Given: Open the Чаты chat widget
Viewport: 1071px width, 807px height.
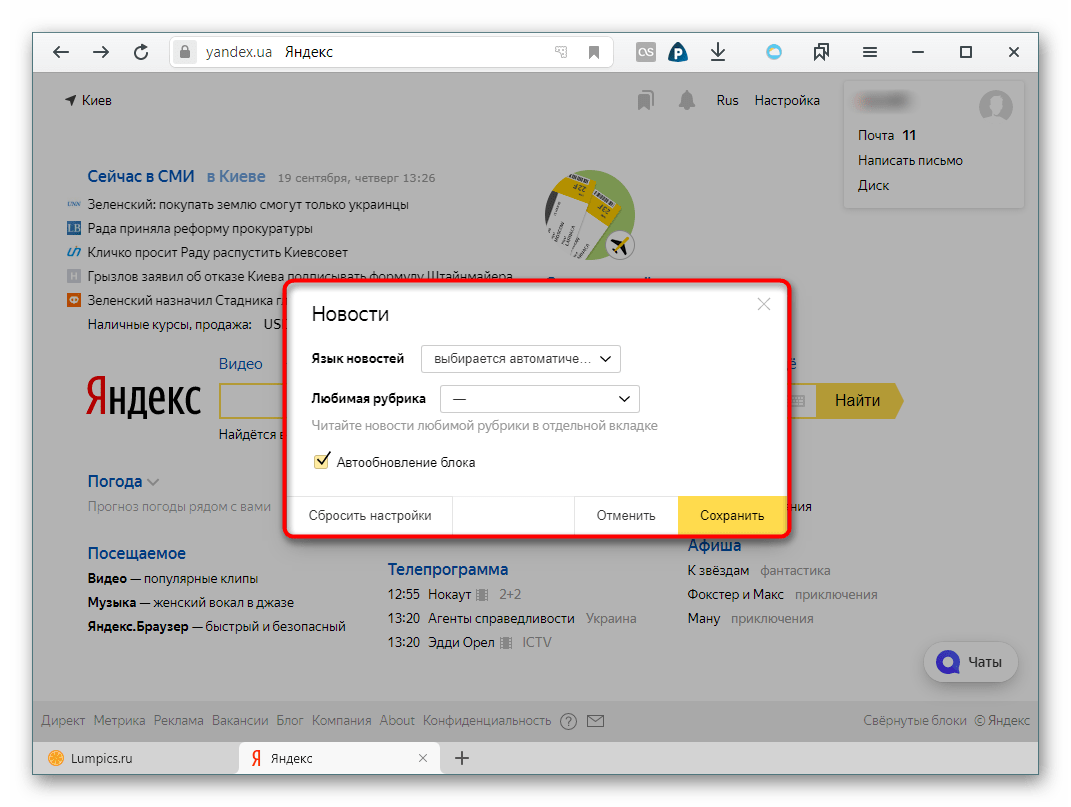Looking at the screenshot, I should pos(970,662).
